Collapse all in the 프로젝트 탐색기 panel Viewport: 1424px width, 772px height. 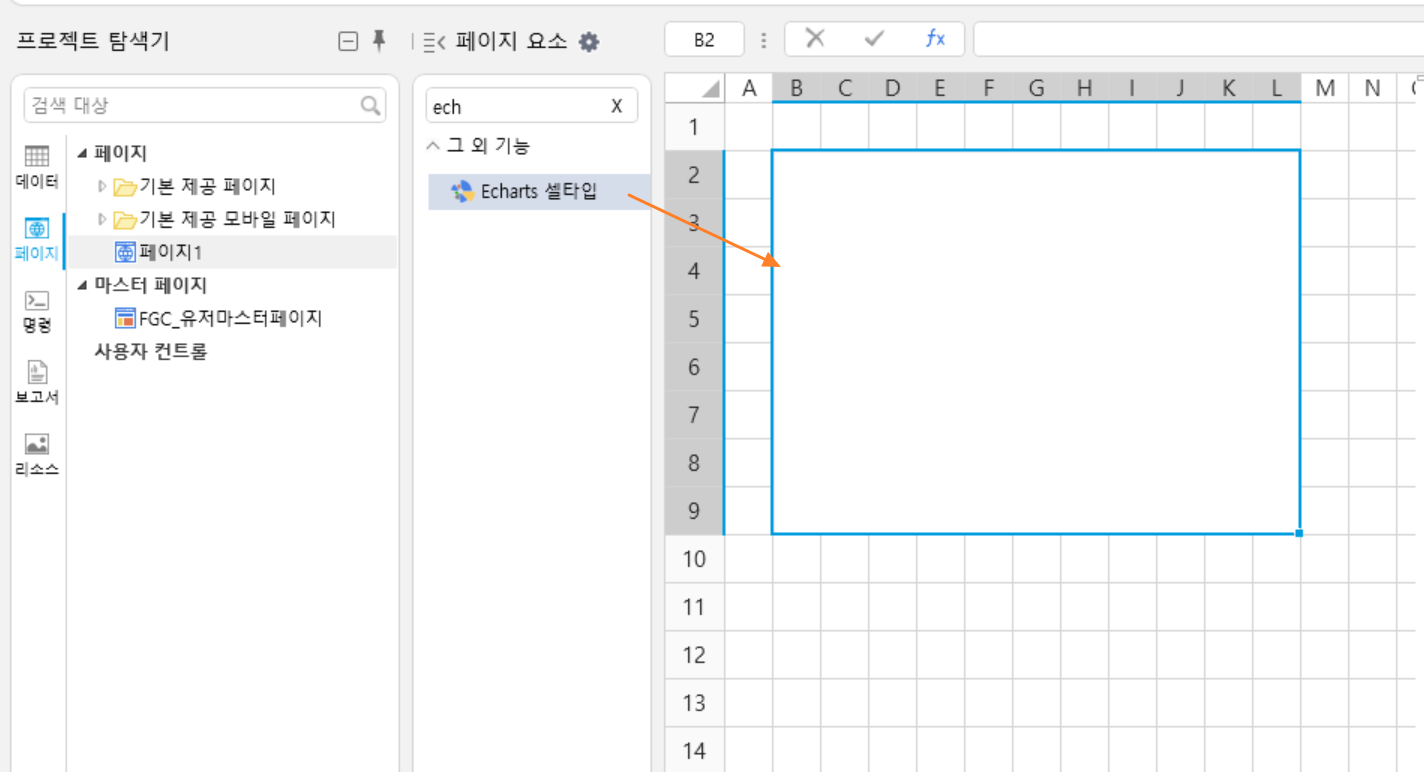click(348, 41)
